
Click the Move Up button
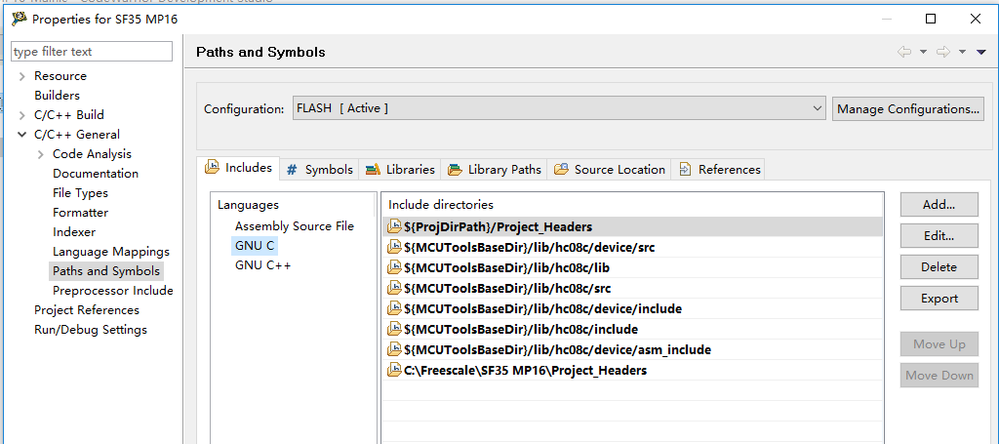tap(938, 344)
